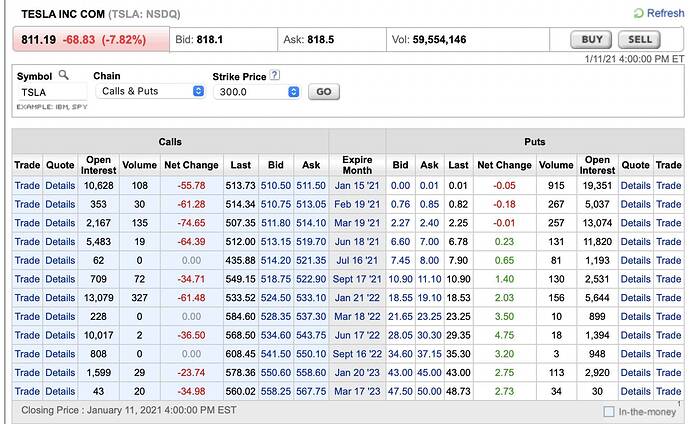
Task: Click the Jan 21 '22 expire month link
Action: tap(357, 298)
